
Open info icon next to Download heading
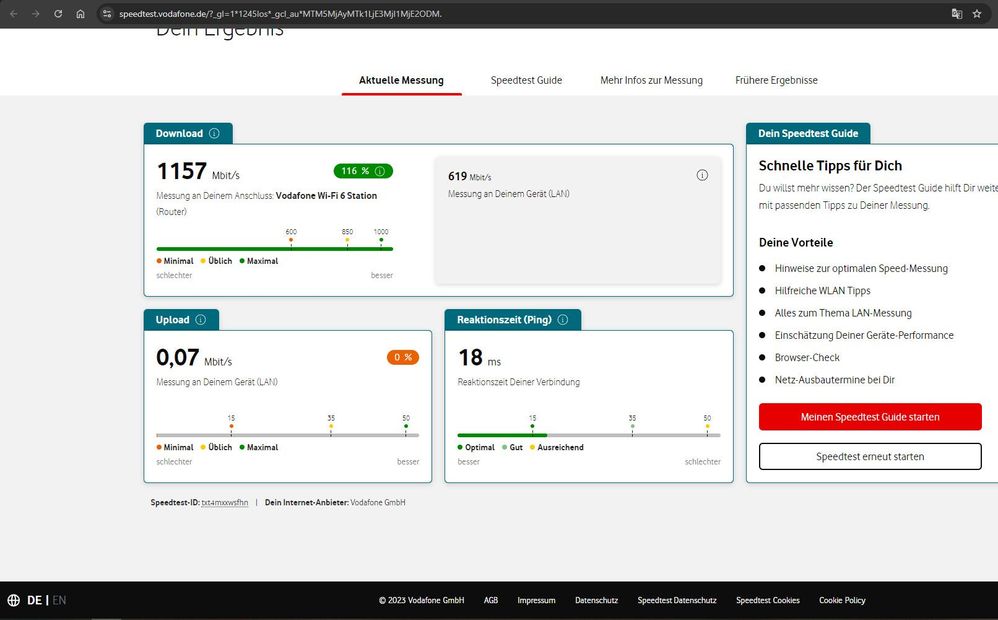point(214,133)
